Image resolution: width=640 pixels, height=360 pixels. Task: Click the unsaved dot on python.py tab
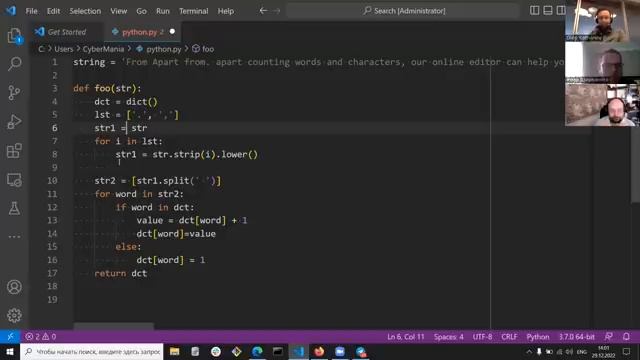coord(172,31)
